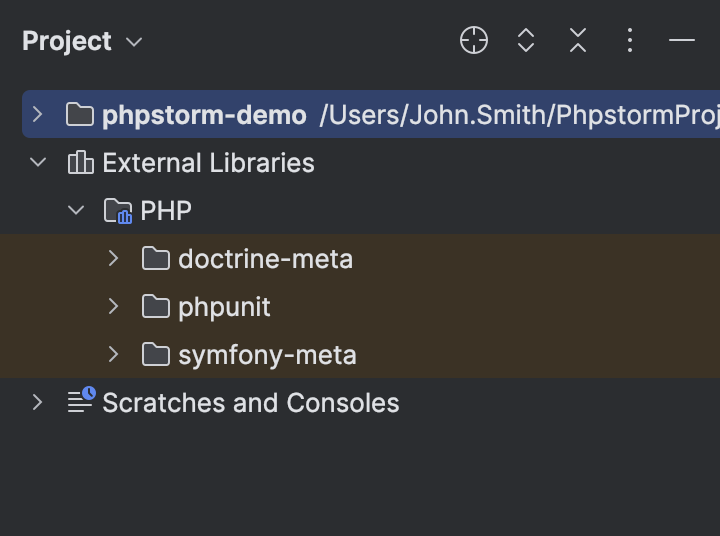Open the Project panel options menu
The height and width of the screenshot is (536, 720).
coord(630,41)
